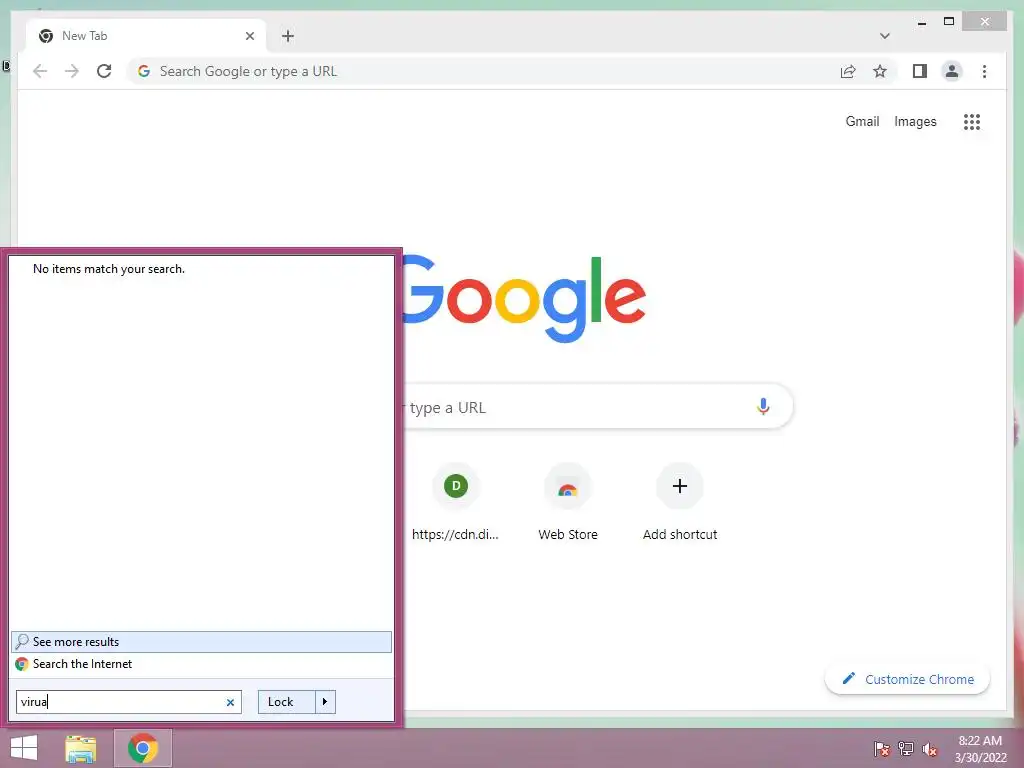The width and height of the screenshot is (1024, 768).
Task: Click Chrome back navigation arrow
Action: pyautogui.click(x=40, y=71)
